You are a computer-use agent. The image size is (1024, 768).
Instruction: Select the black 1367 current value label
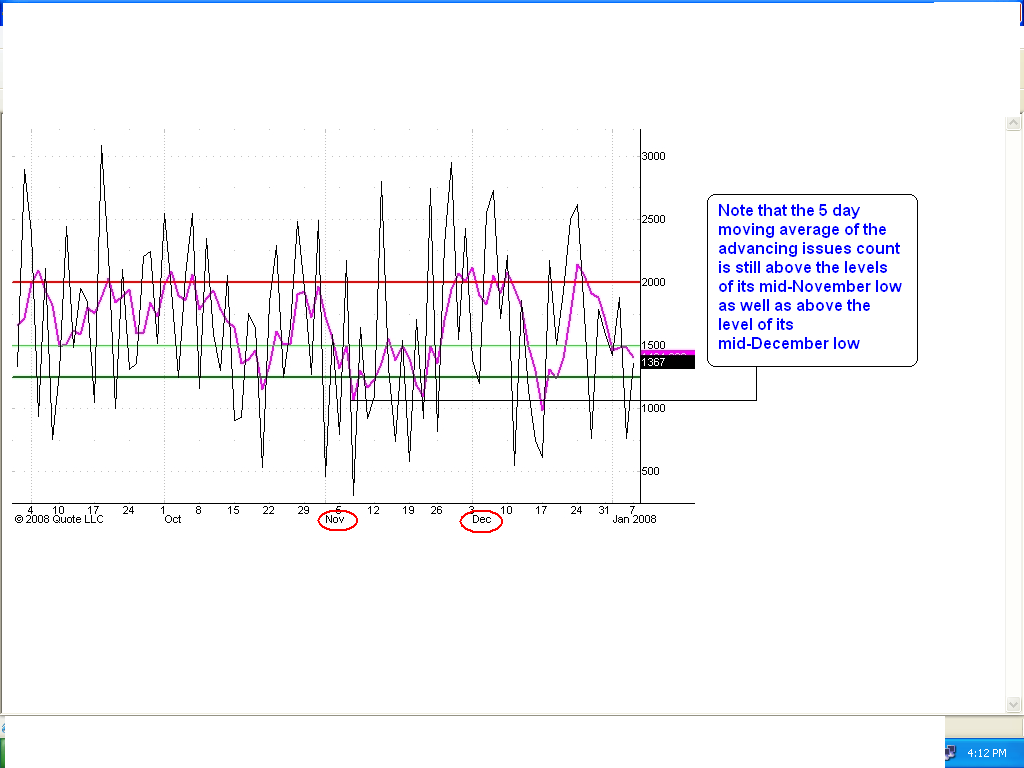(x=667, y=362)
